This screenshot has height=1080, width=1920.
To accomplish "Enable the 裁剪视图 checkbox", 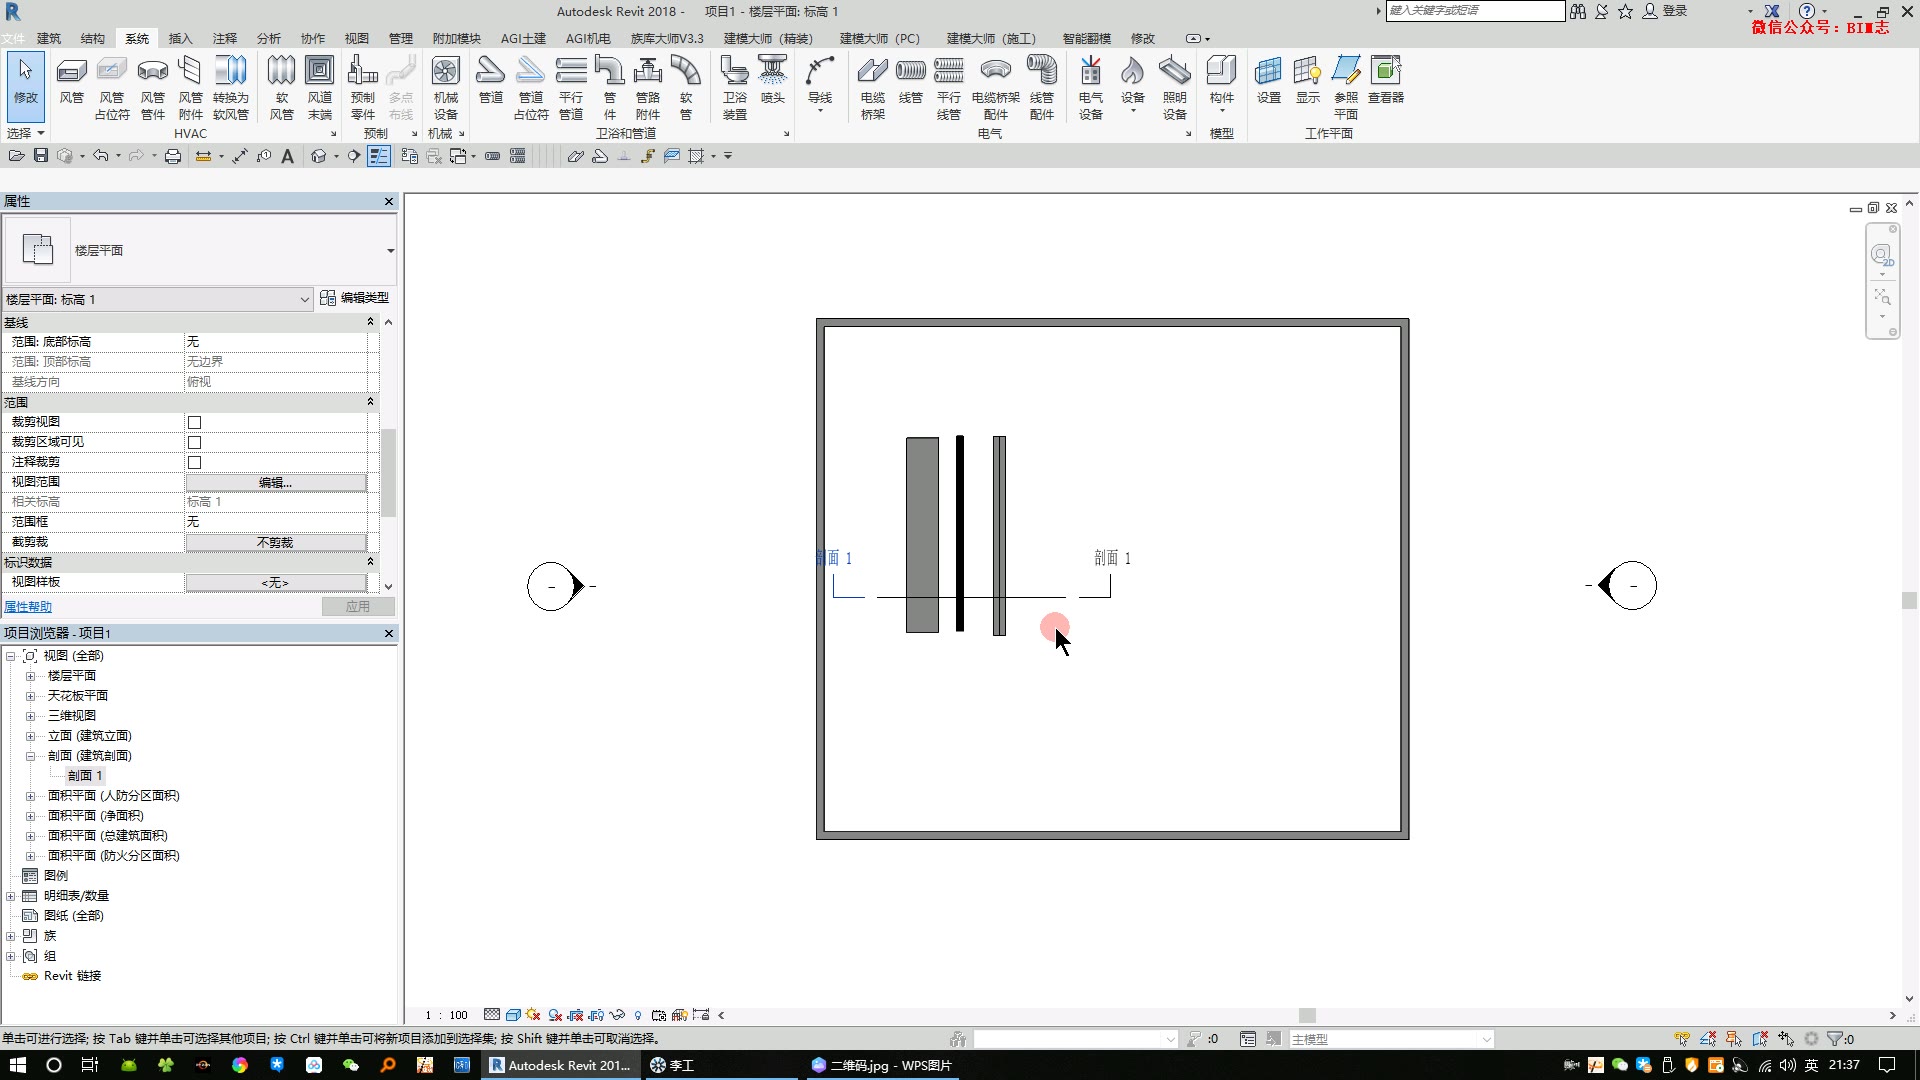I will point(195,422).
